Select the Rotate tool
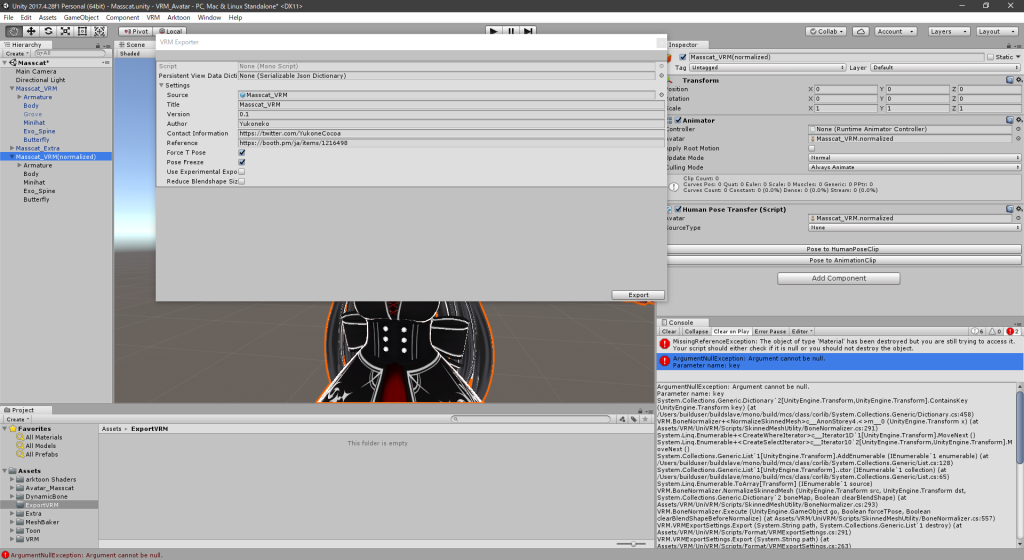The image size is (1024, 560). 48,31
